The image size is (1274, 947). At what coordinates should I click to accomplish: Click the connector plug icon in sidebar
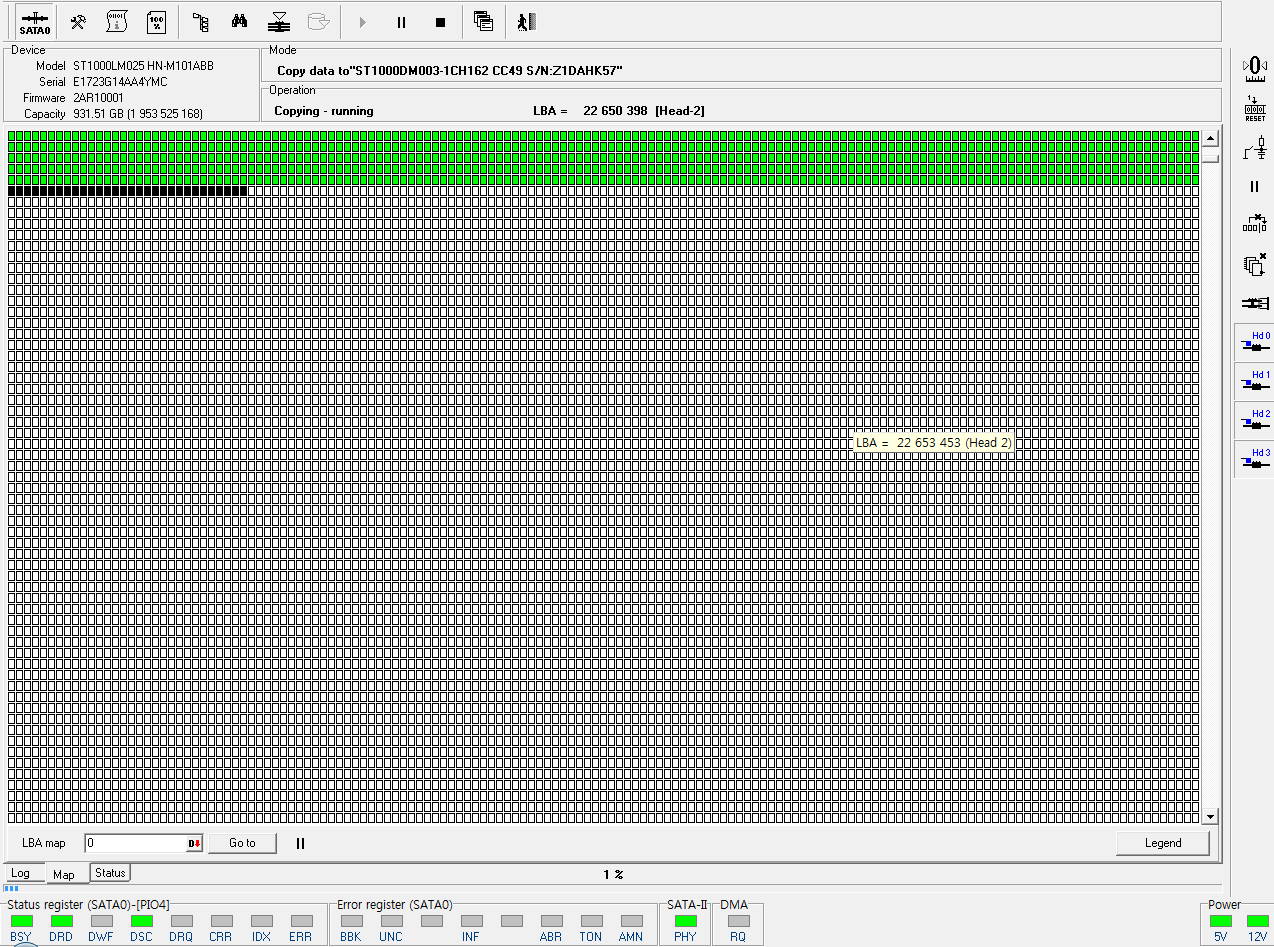tap(1255, 303)
